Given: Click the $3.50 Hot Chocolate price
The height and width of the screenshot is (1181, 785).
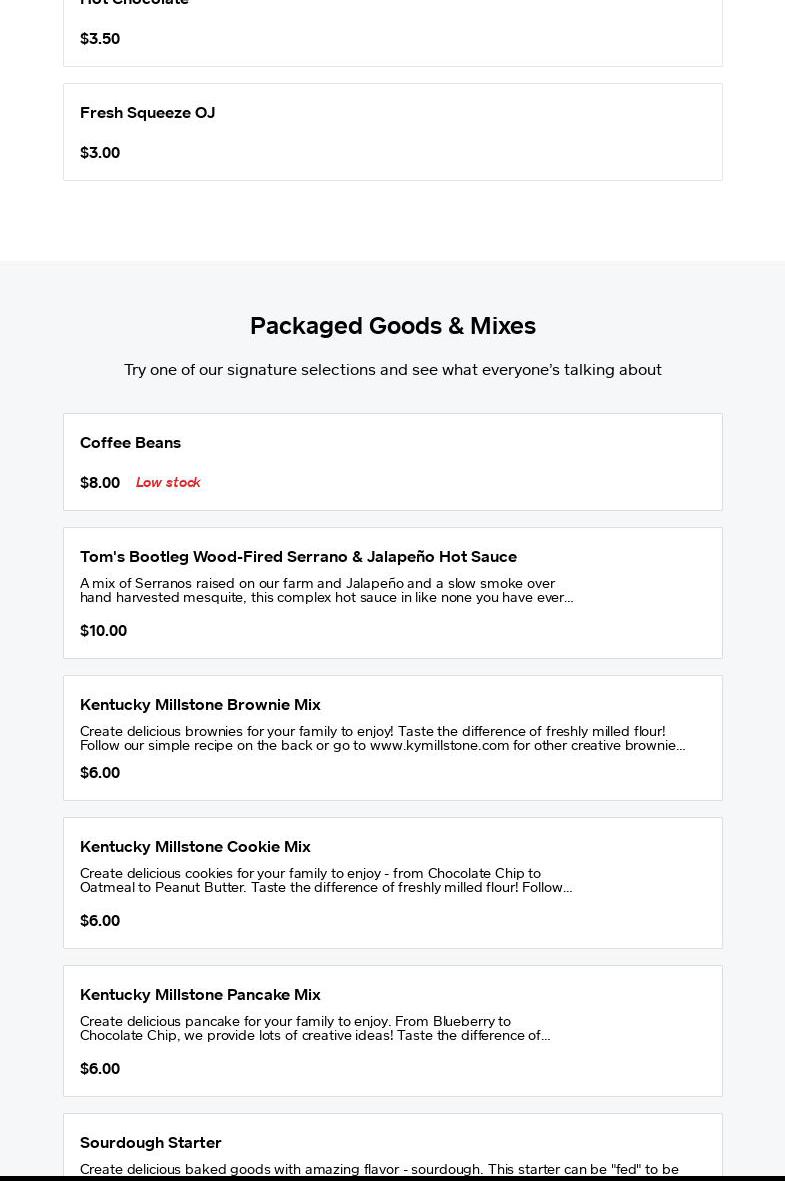Looking at the screenshot, I should pos(100,39).
